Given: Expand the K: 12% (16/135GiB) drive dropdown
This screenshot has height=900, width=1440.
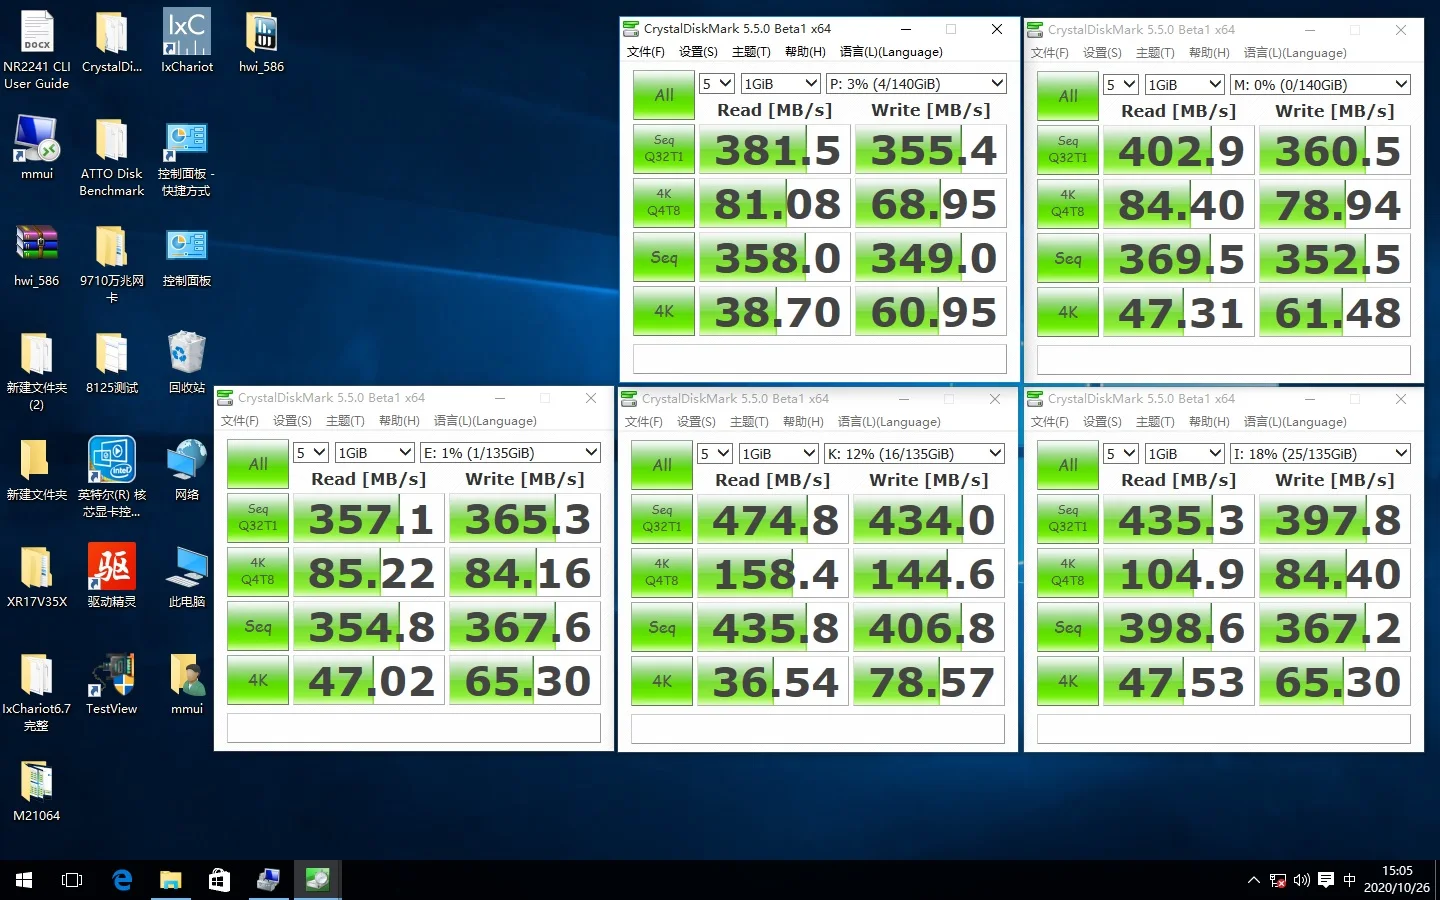Looking at the screenshot, I should [x=914, y=454].
